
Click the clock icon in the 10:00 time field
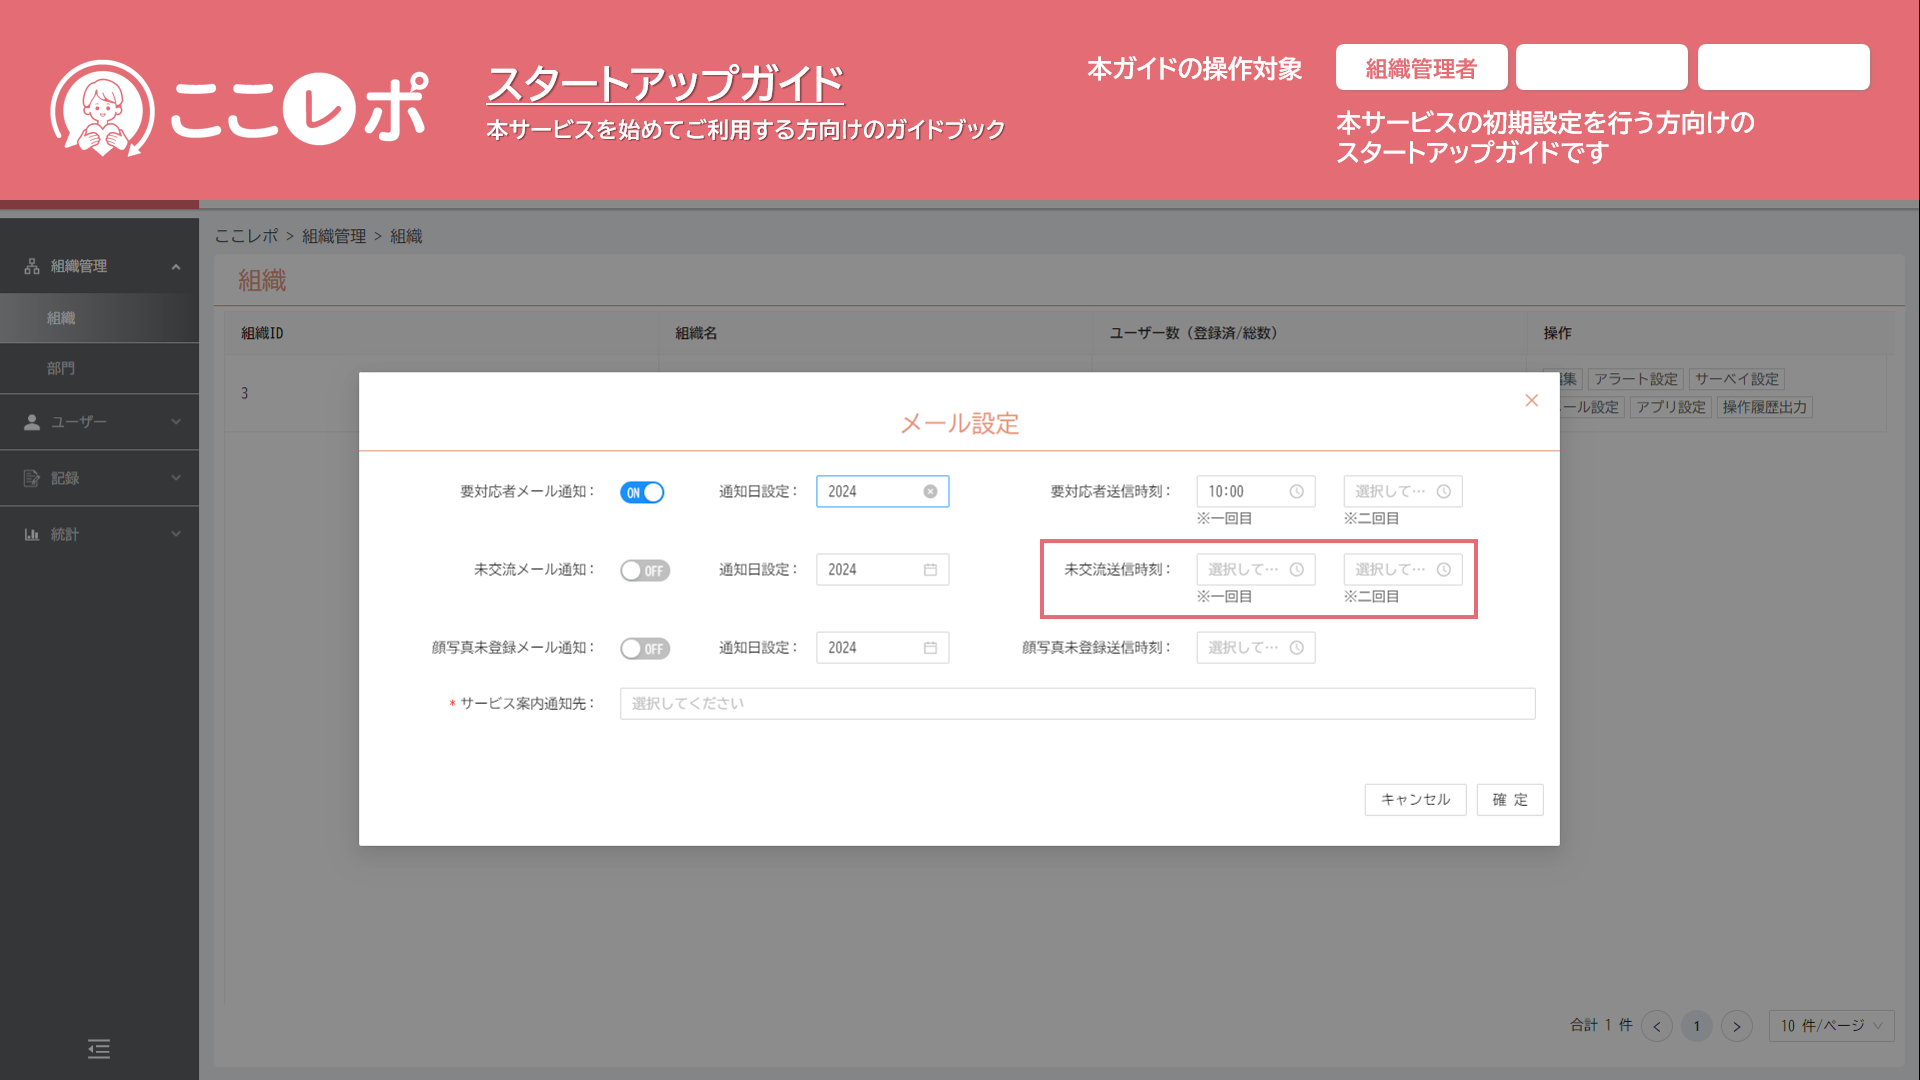1296,491
